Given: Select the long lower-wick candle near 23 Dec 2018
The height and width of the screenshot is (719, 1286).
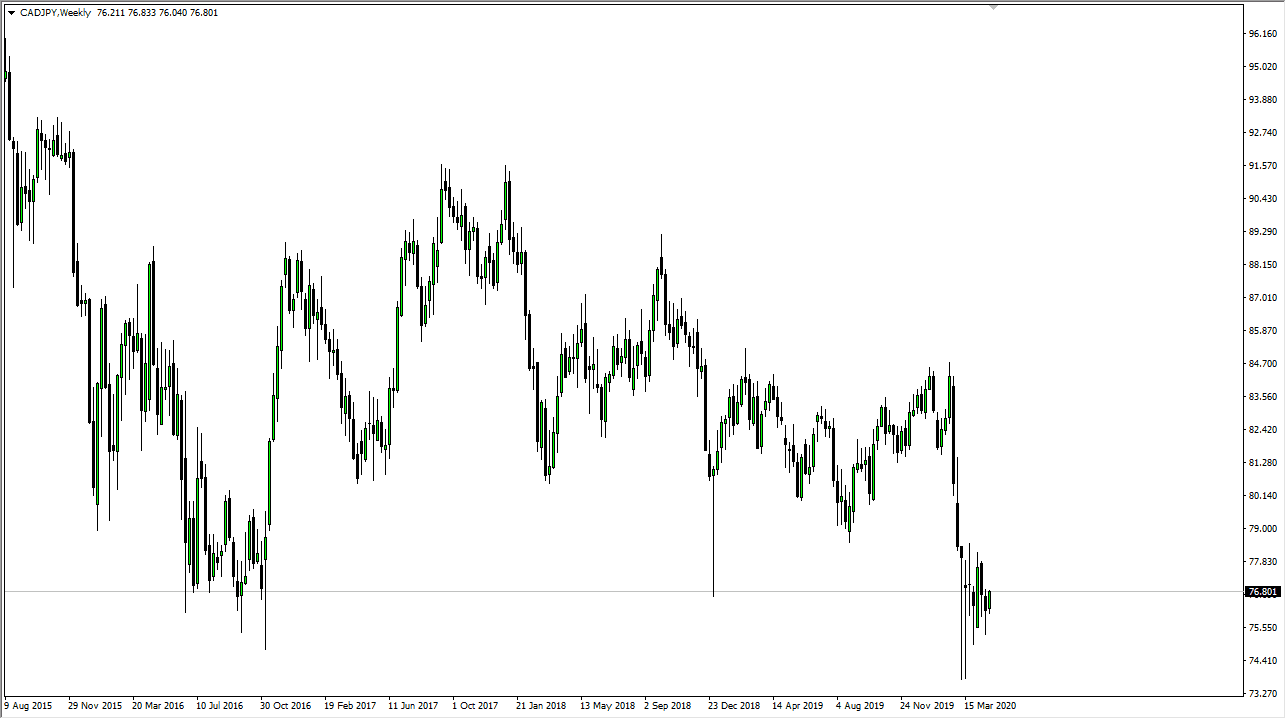Looking at the screenshot, I should 713,520.
